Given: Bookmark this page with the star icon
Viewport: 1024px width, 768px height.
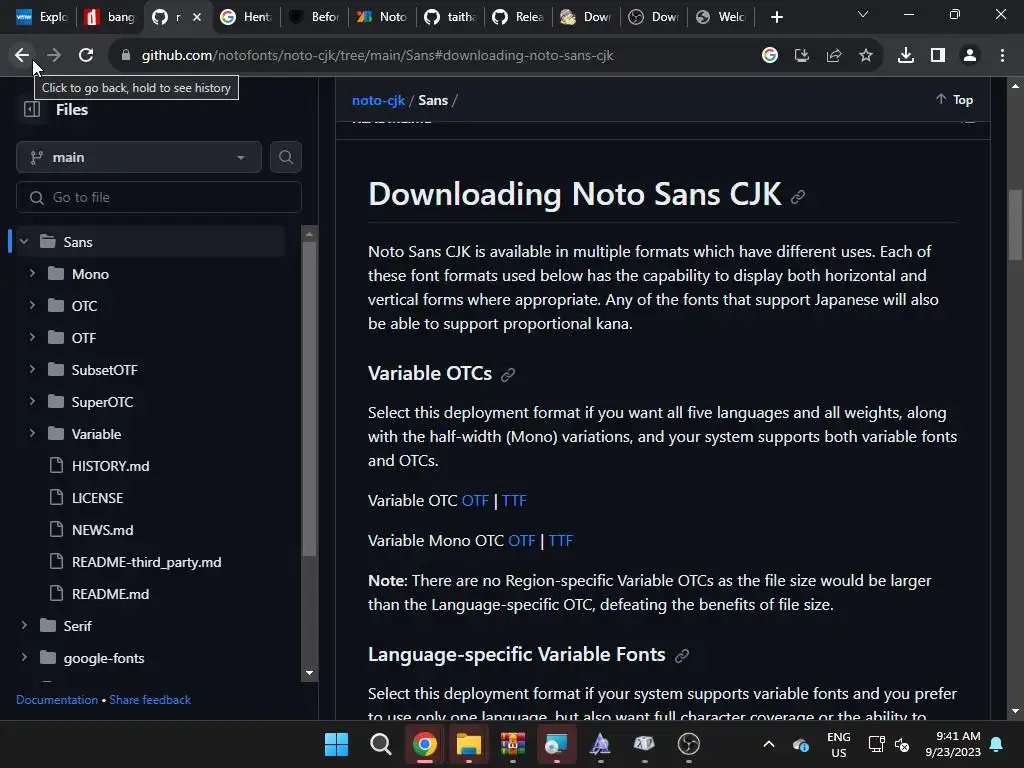Looking at the screenshot, I should 866,56.
